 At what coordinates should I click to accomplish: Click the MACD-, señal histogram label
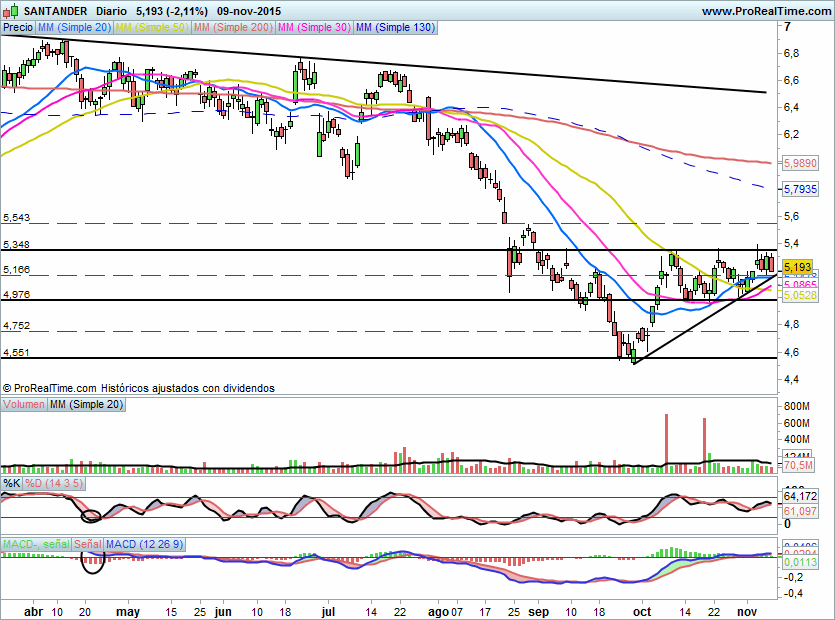tap(36, 544)
